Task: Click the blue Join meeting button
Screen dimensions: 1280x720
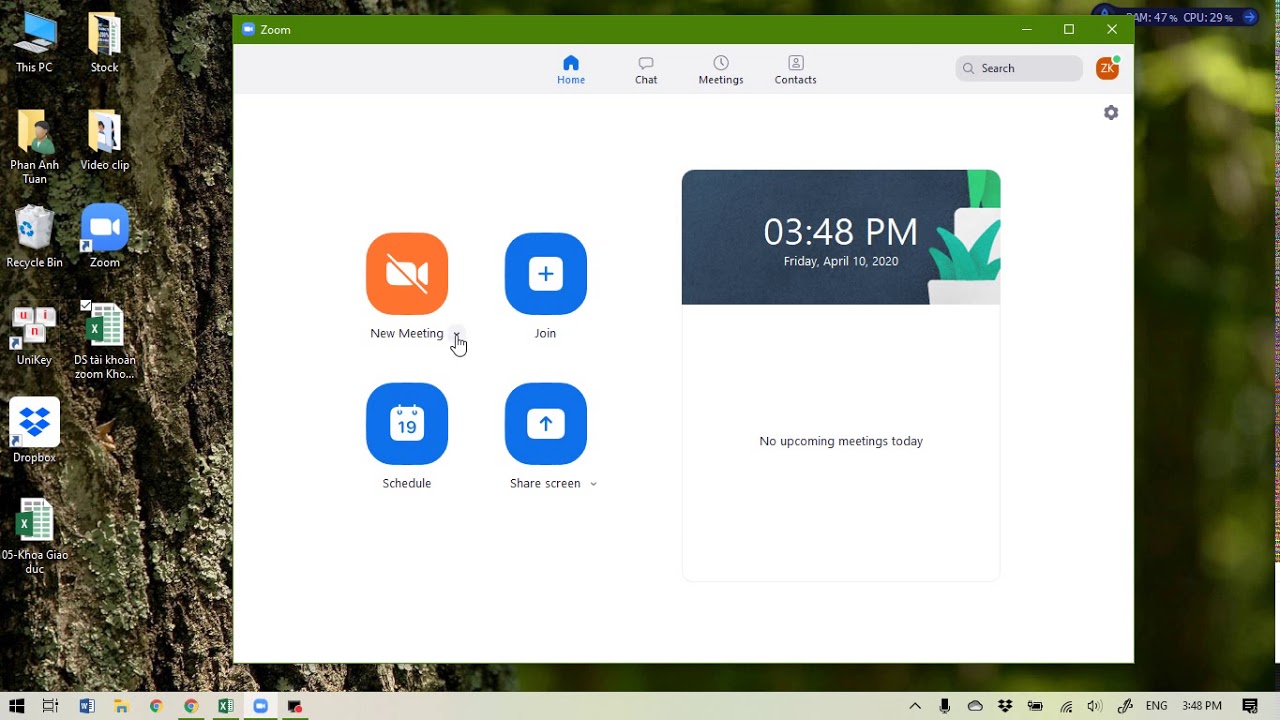Action: 546,274
